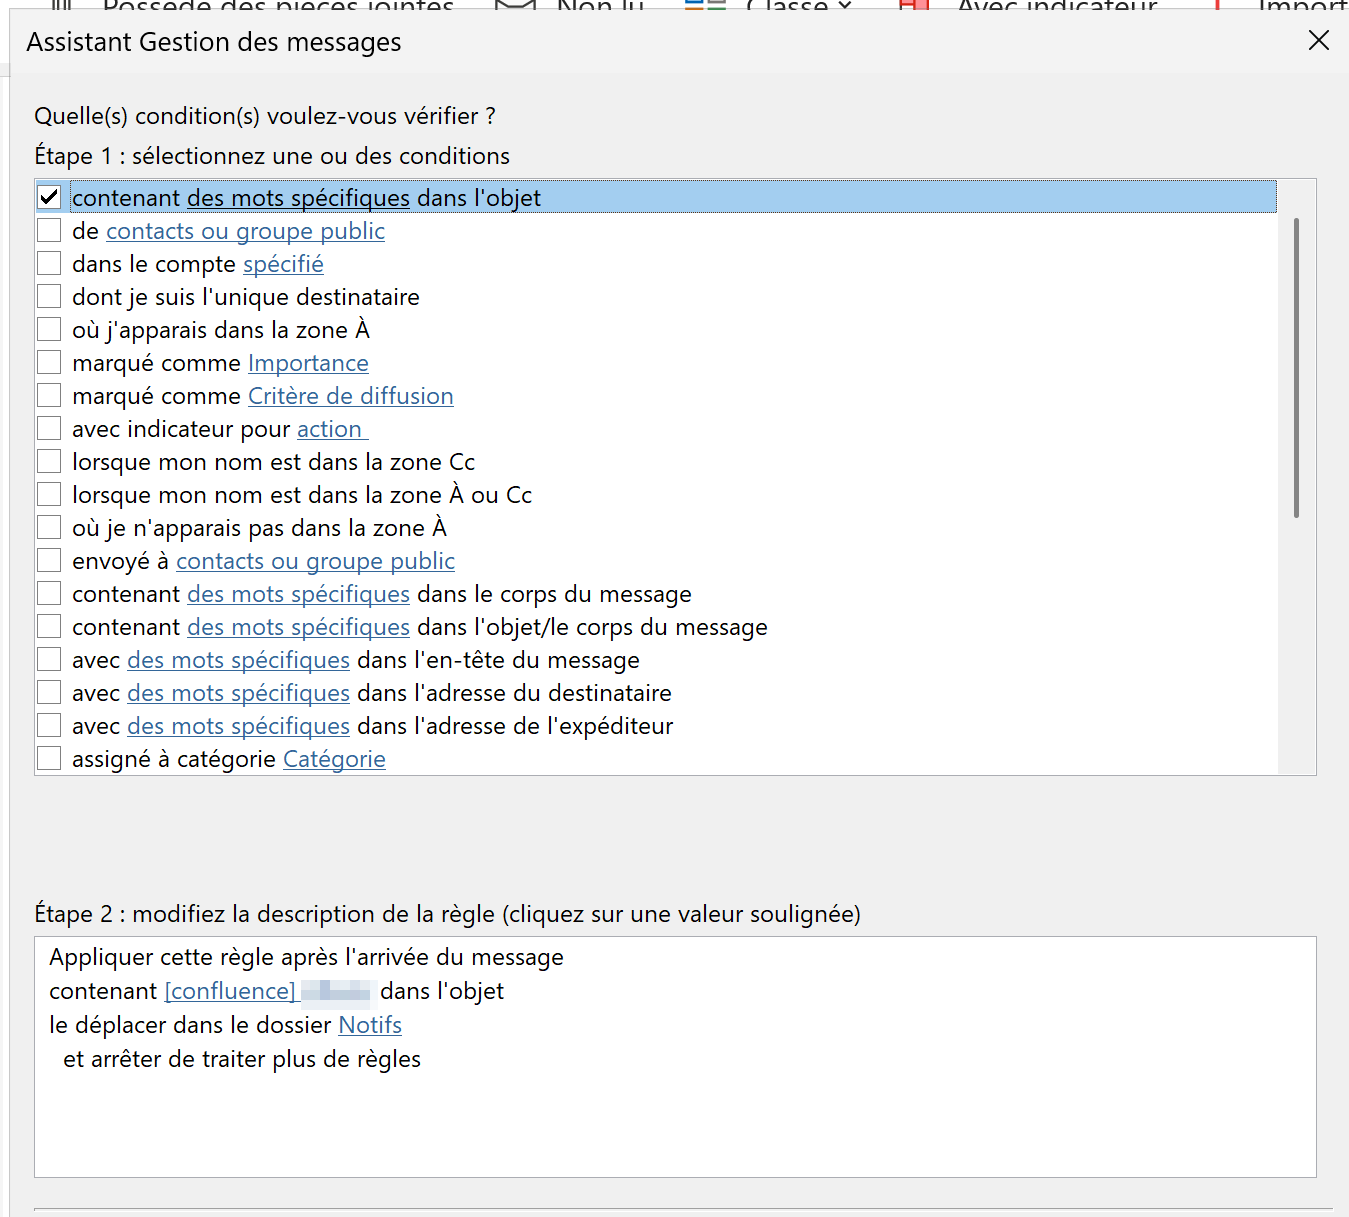Check 'avec indicateur pour action' condition

coord(49,428)
